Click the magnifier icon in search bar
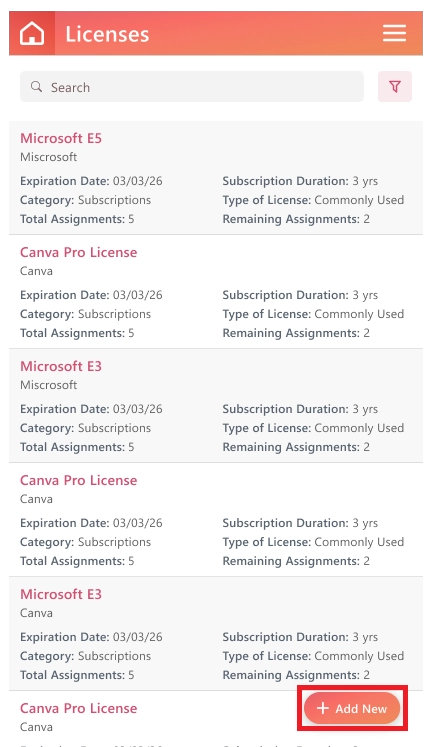 tap(36, 87)
